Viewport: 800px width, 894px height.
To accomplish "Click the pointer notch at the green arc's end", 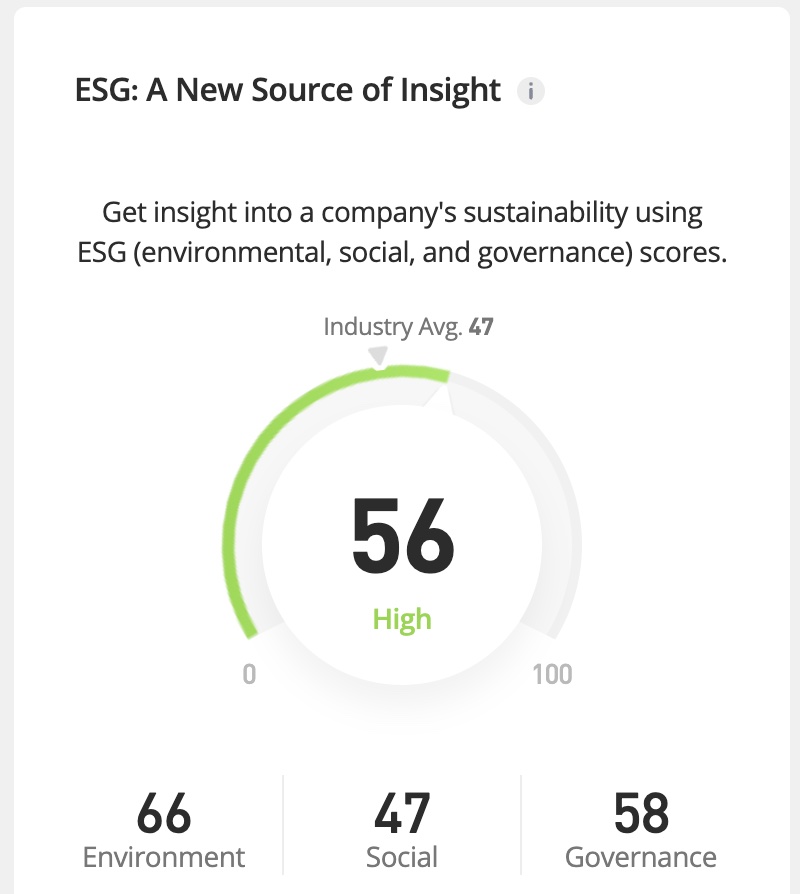I will click(x=440, y=393).
